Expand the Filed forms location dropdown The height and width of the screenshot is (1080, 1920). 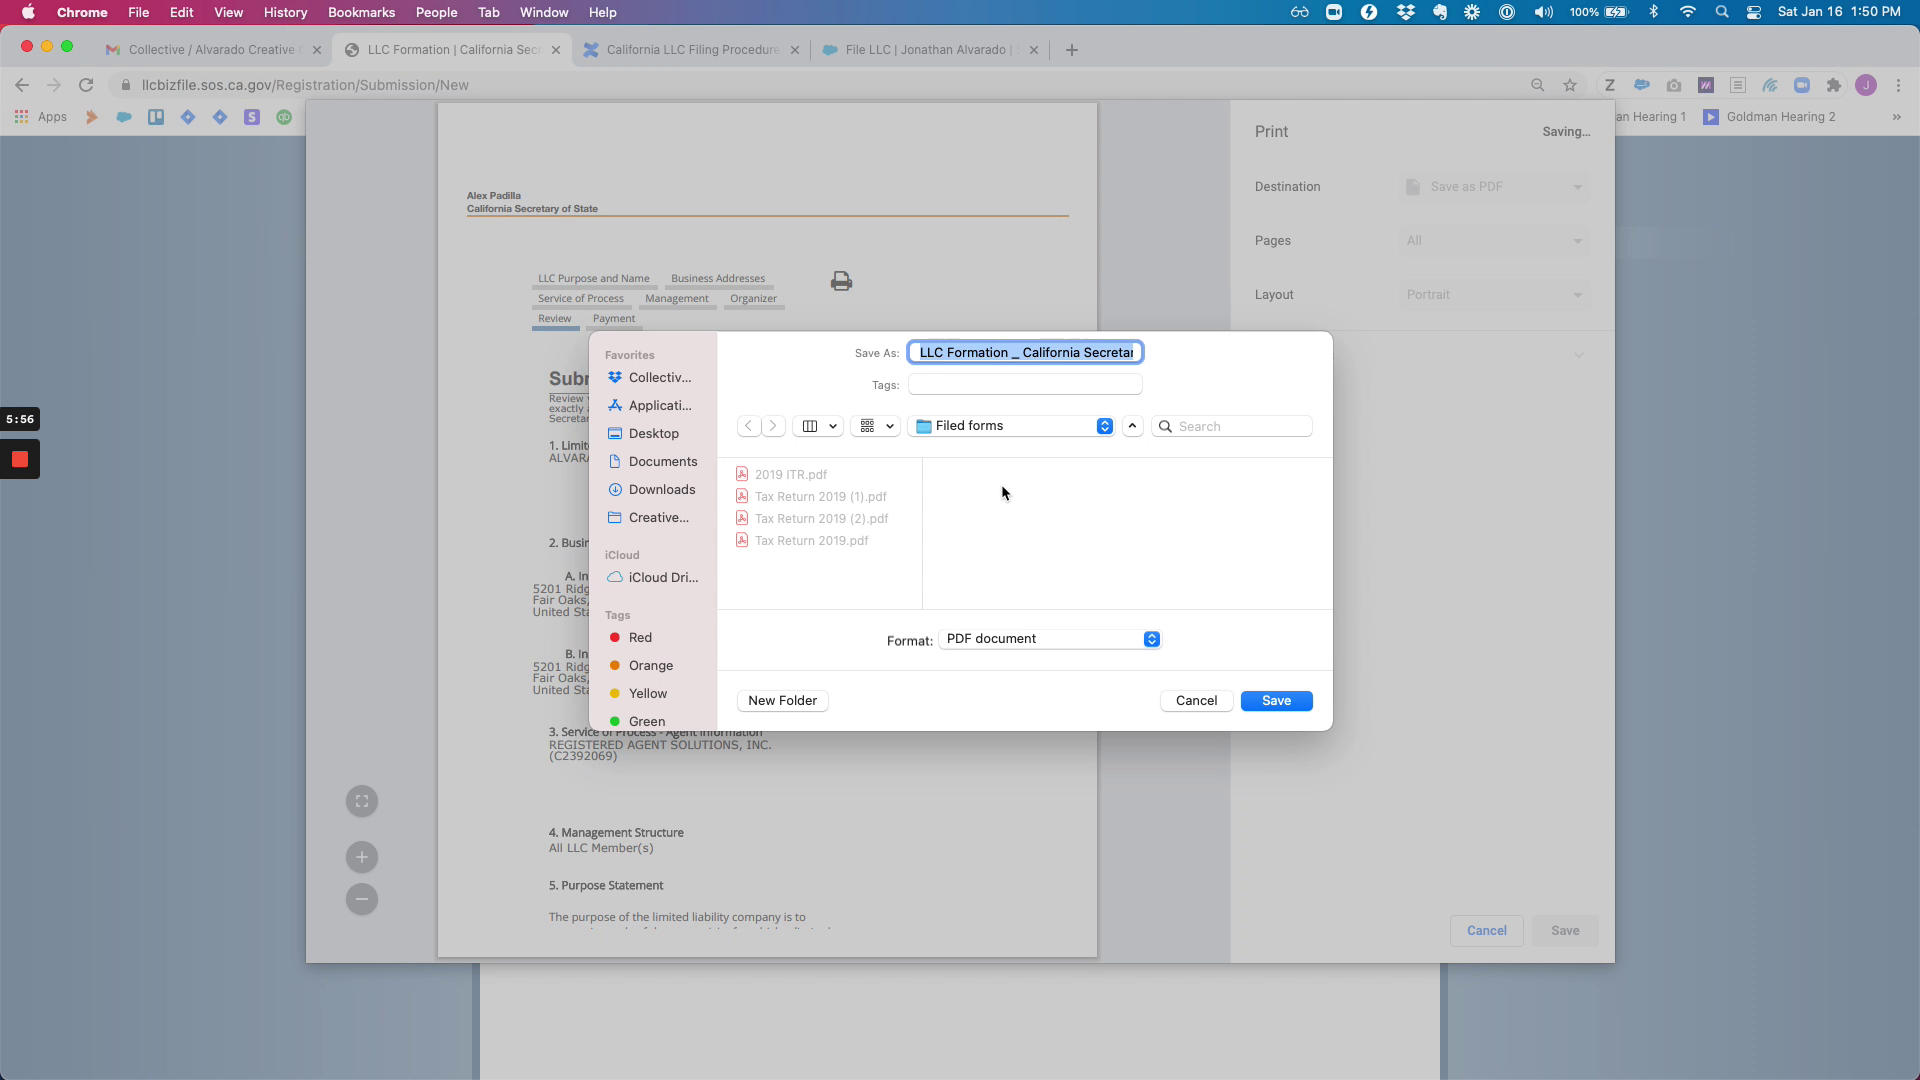coord(1014,426)
